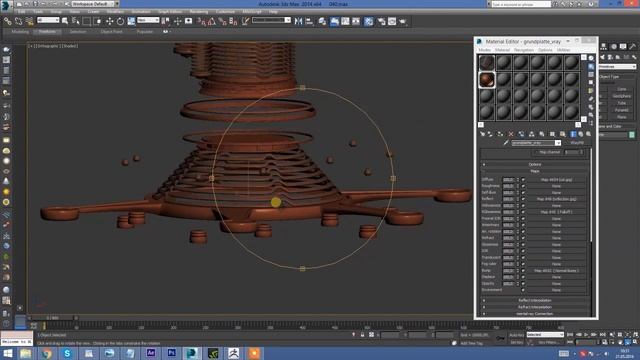640x360 pixels.
Task: Open Render Setup from main toolbar
Action: click(382, 21)
